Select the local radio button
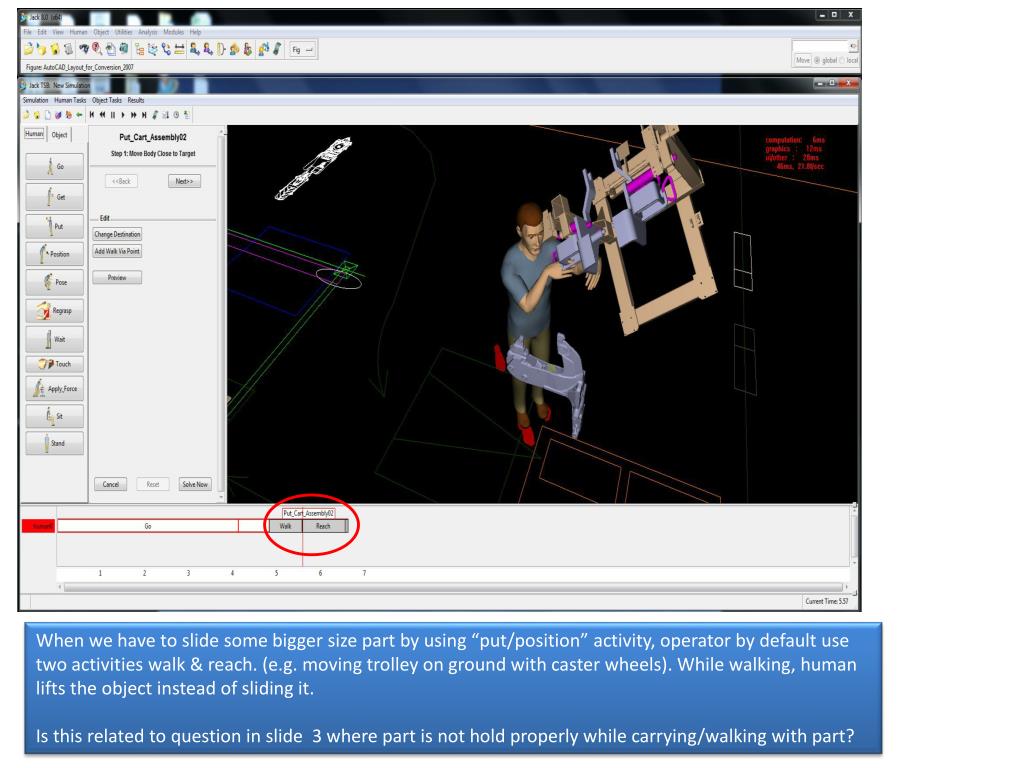This screenshot has height=768, width=1024. [842, 60]
